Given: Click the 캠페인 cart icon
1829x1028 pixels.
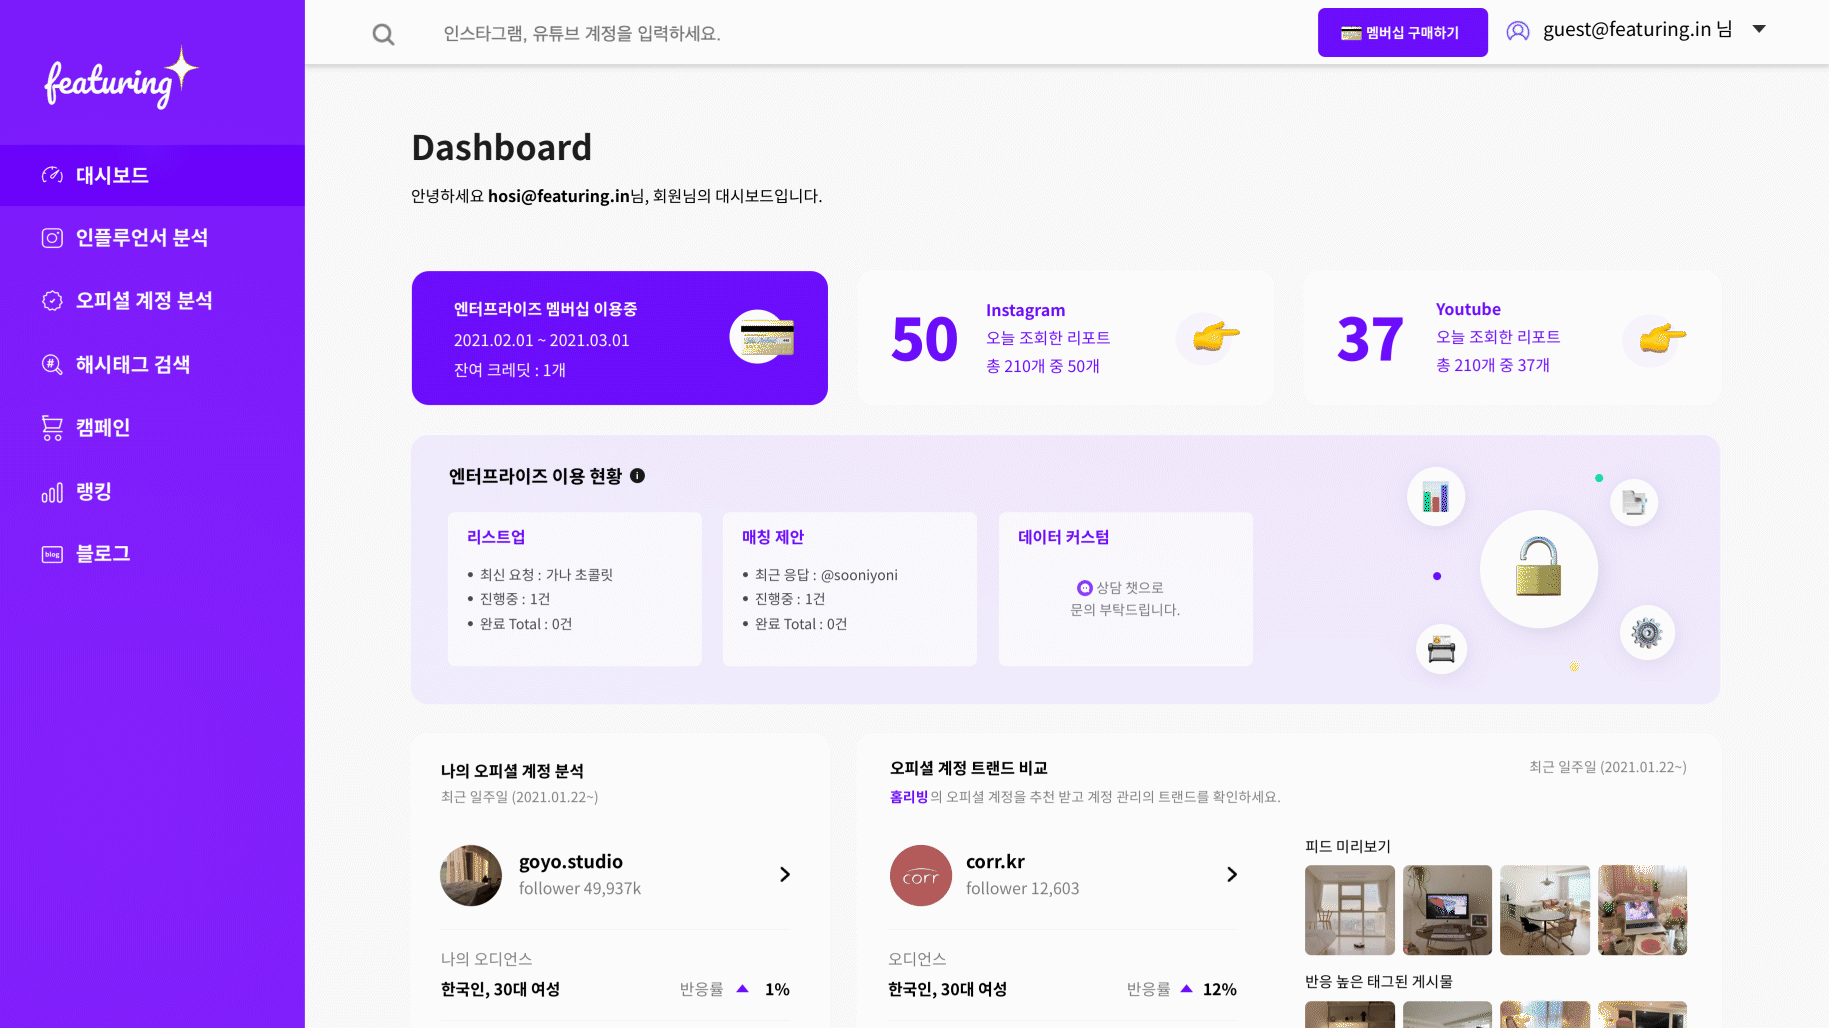Looking at the screenshot, I should pyautogui.click(x=52, y=428).
